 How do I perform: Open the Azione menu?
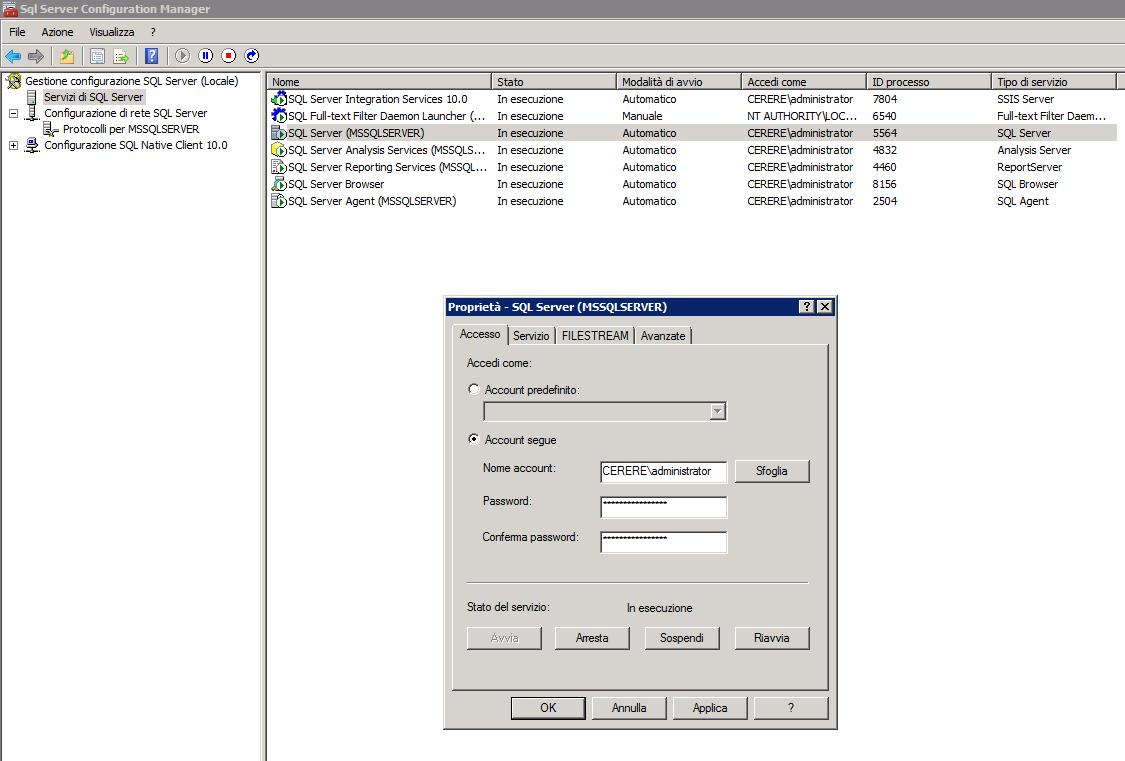(57, 32)
